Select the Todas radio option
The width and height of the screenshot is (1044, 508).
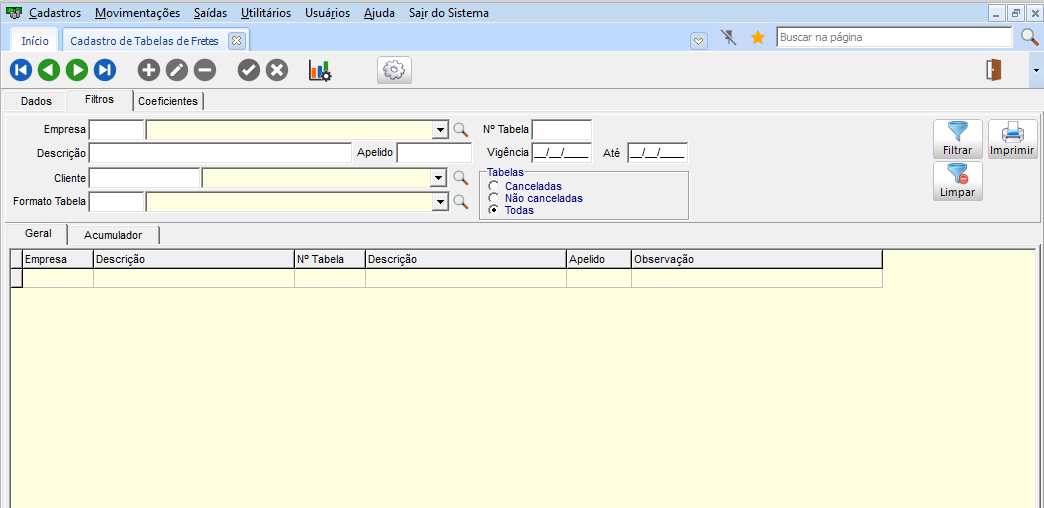click(493, 210)
